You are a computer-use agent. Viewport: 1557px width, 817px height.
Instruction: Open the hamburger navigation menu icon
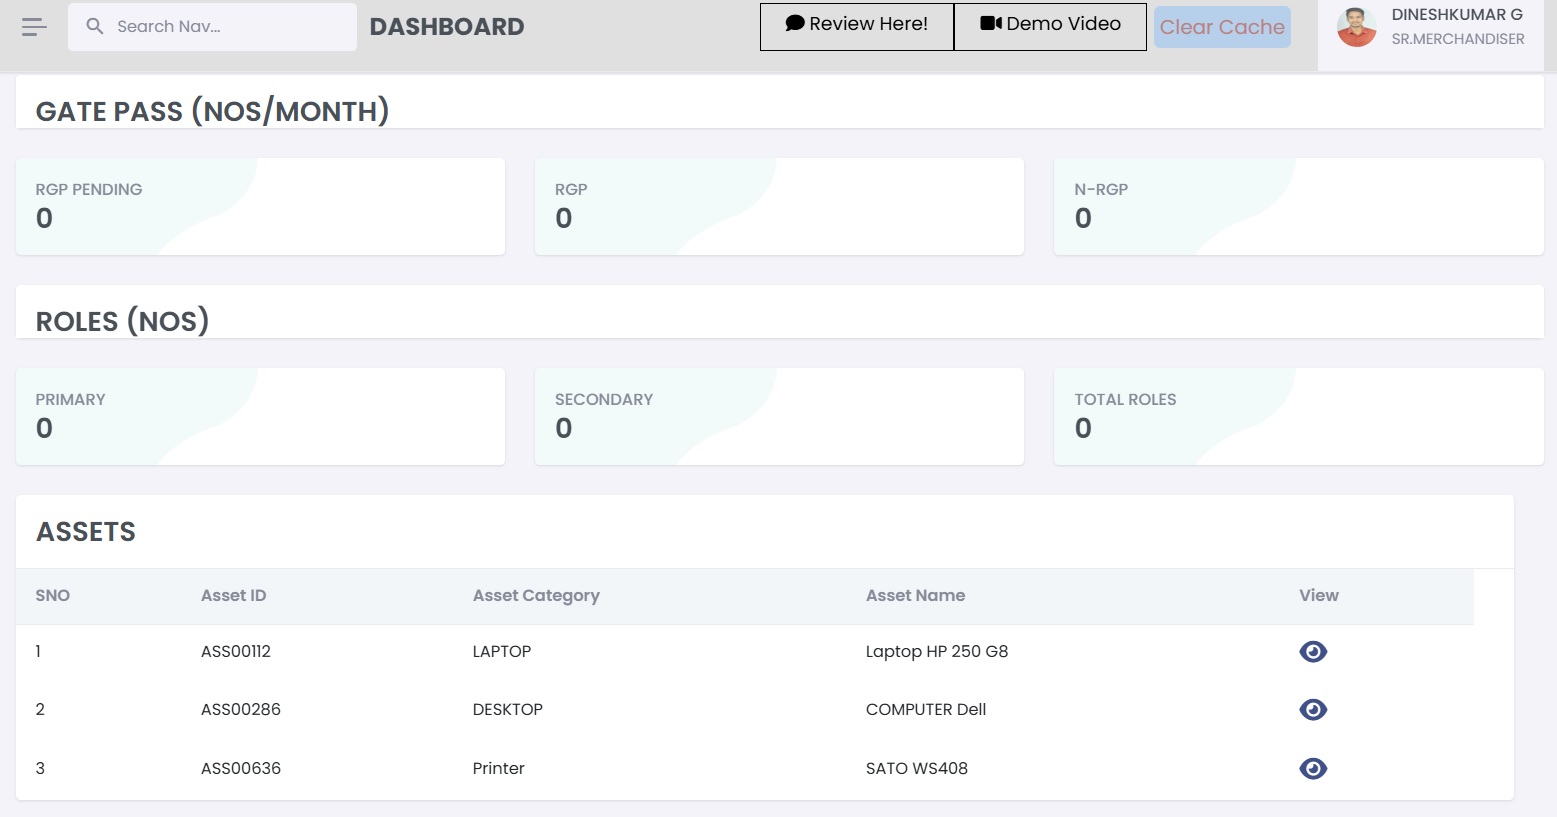coord(34,27)
